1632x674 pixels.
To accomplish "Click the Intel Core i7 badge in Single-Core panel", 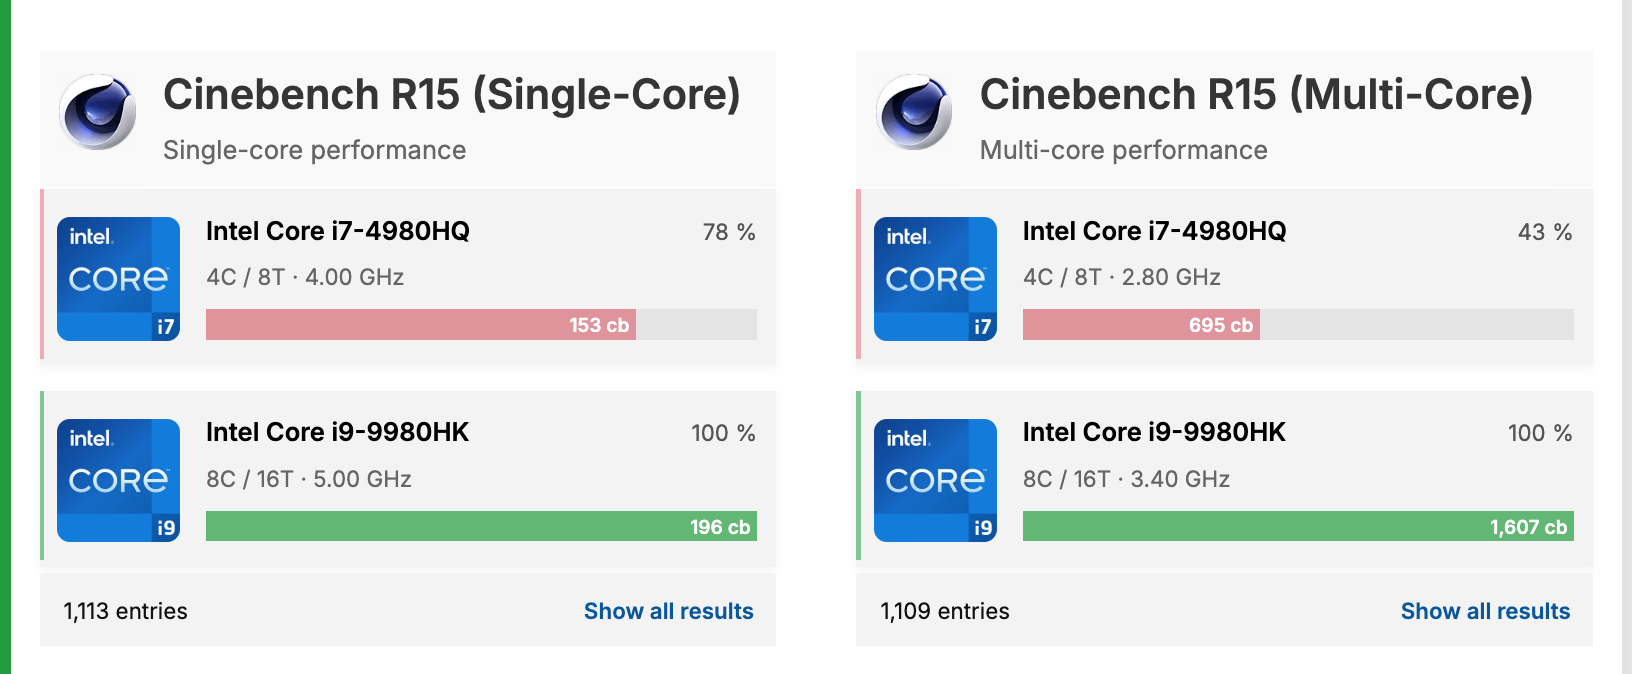I will click(118, 279).
